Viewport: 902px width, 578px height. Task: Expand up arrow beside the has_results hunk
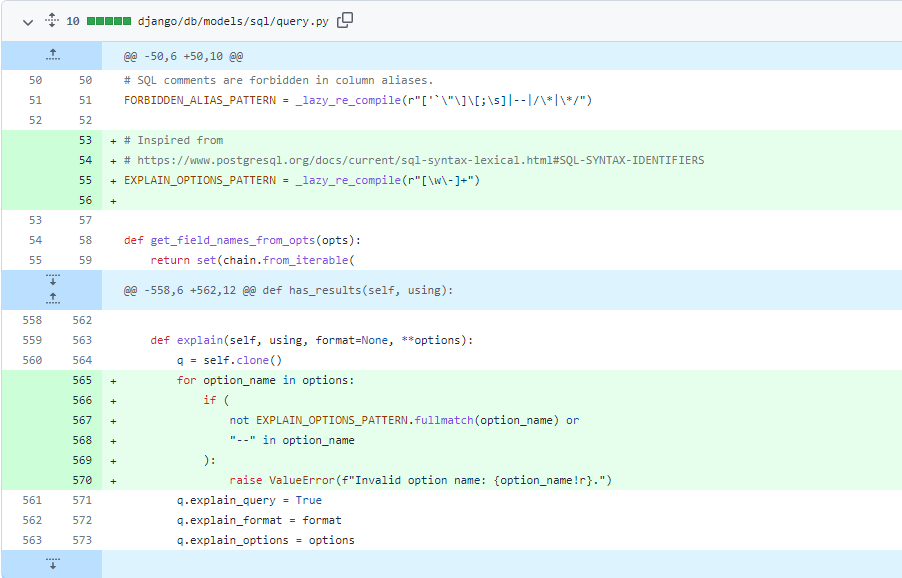click(52, 298)
